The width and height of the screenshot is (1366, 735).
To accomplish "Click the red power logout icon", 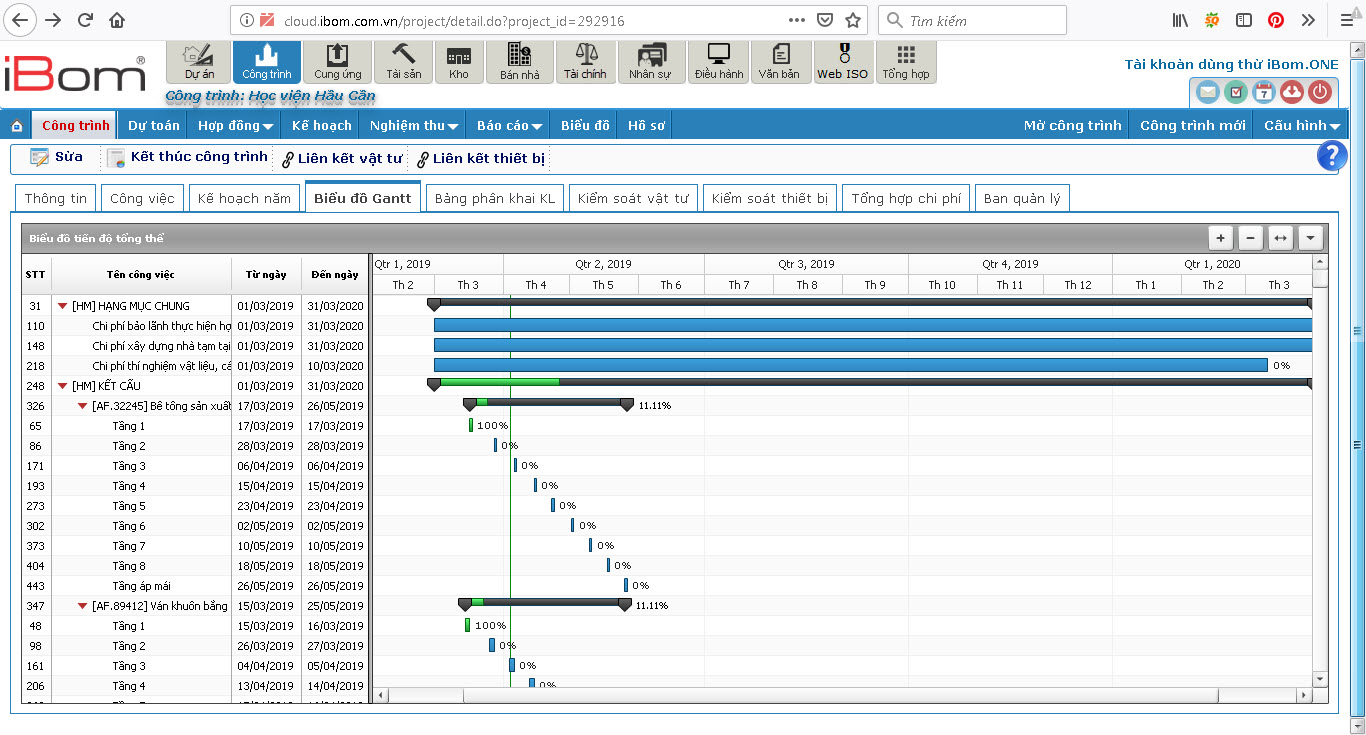I will [1320, 92].
